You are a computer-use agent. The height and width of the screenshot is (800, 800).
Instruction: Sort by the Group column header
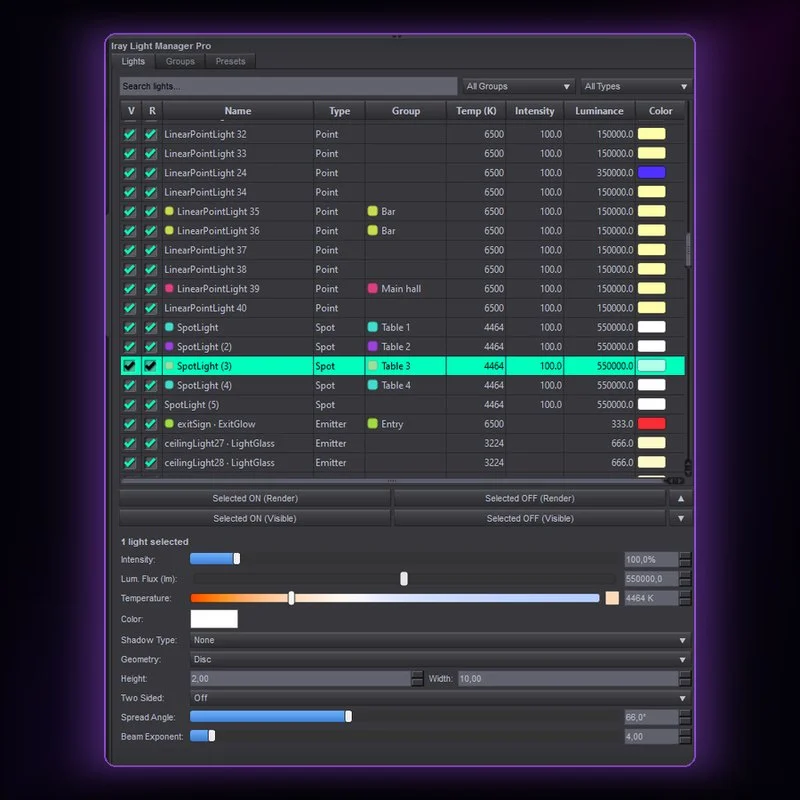[x=406, y=111]
